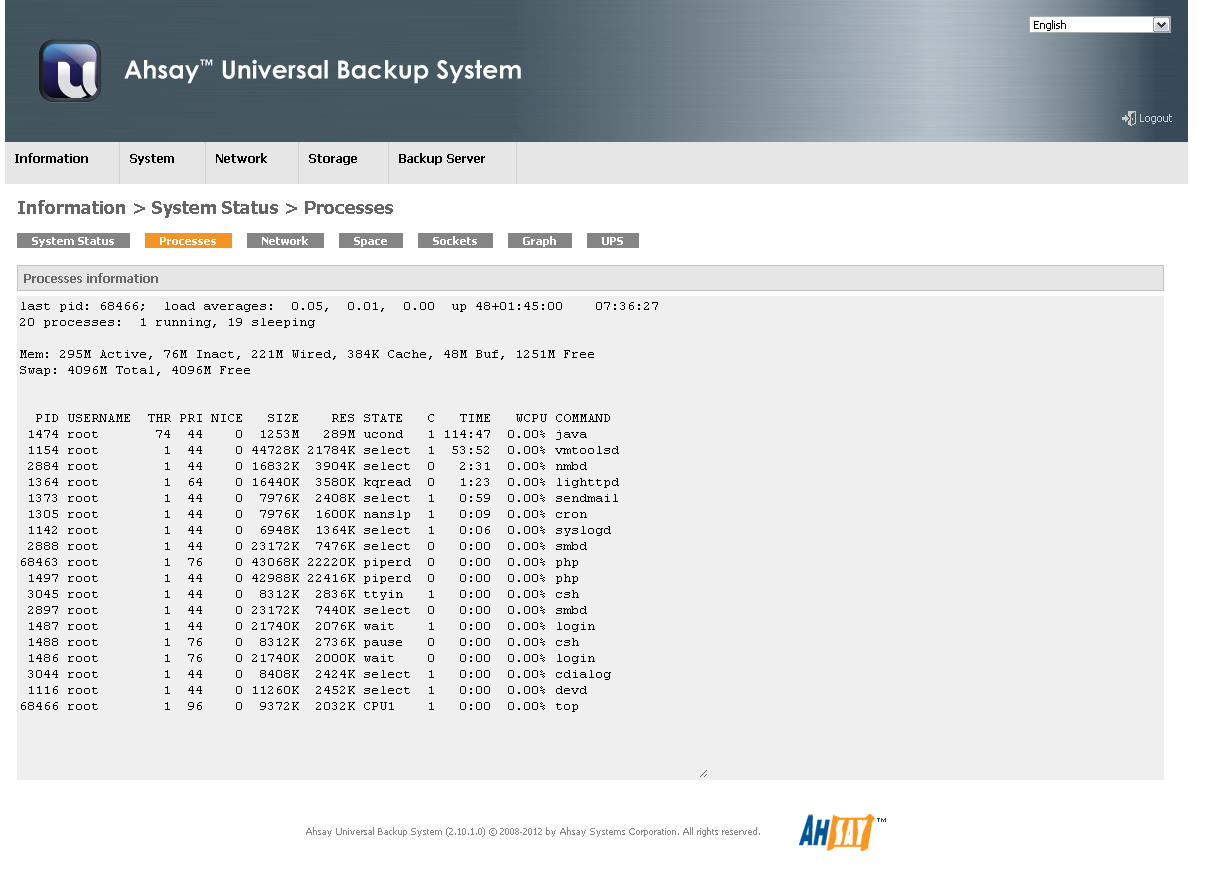Image resolution: width=1210 pixels, height=873 pixels.
Task: Click the resize handle of the processes textarea
Action: point(703,773)
